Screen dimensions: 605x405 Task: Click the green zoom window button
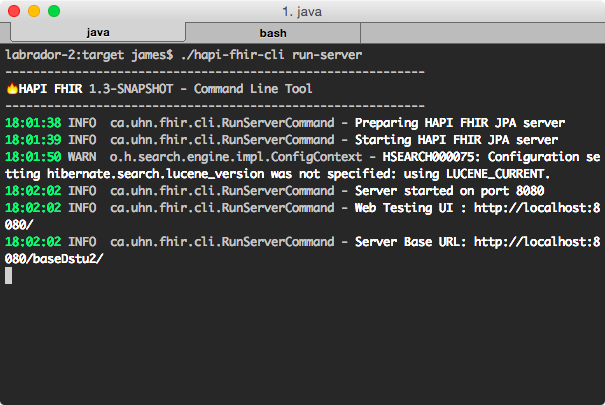53,11
